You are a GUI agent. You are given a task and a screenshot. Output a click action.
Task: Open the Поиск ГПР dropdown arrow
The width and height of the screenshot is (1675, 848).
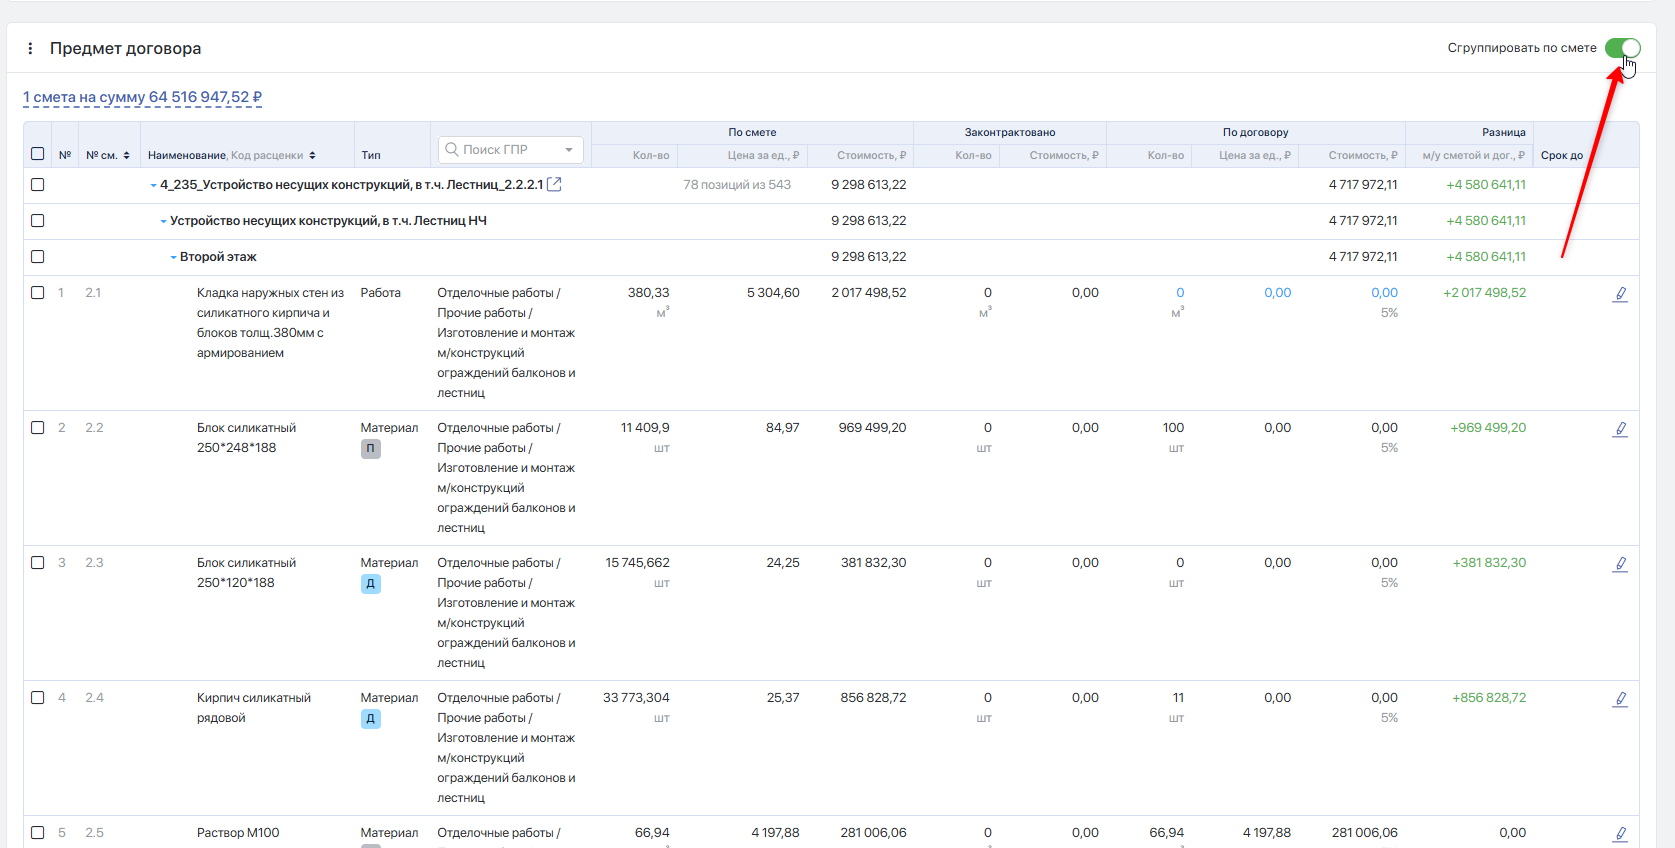569,150
